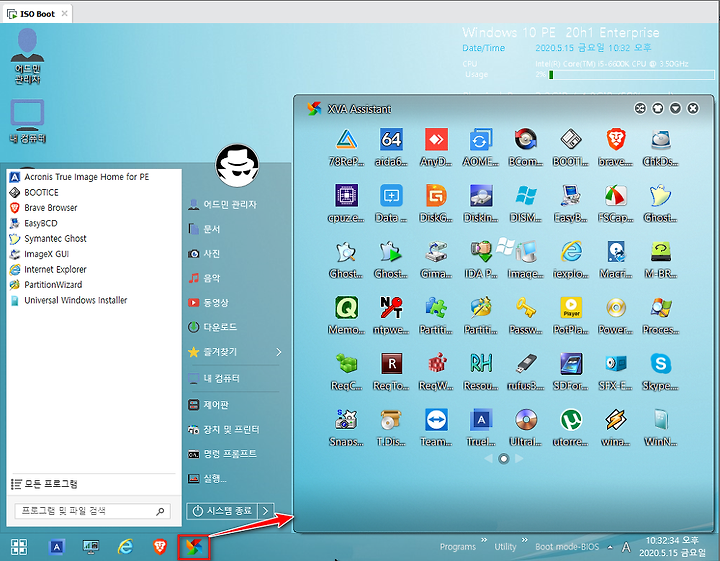This screenshot has height=561, width=720.
Task: Launch the Skype icon
Action: (660, 364)
